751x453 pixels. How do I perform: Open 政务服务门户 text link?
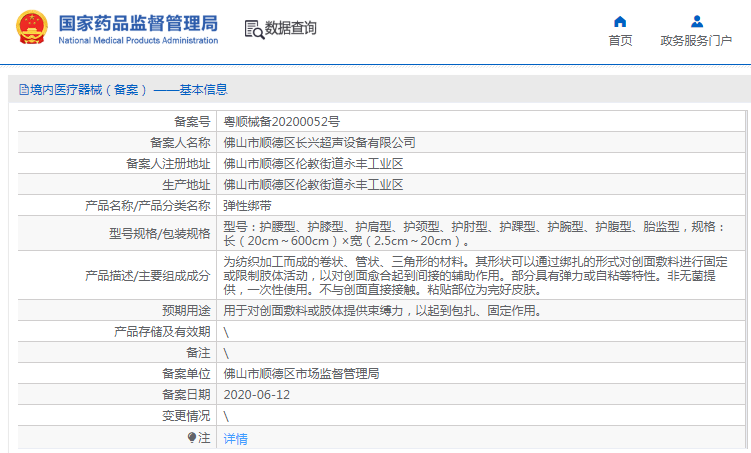click(x=696, y=41)
